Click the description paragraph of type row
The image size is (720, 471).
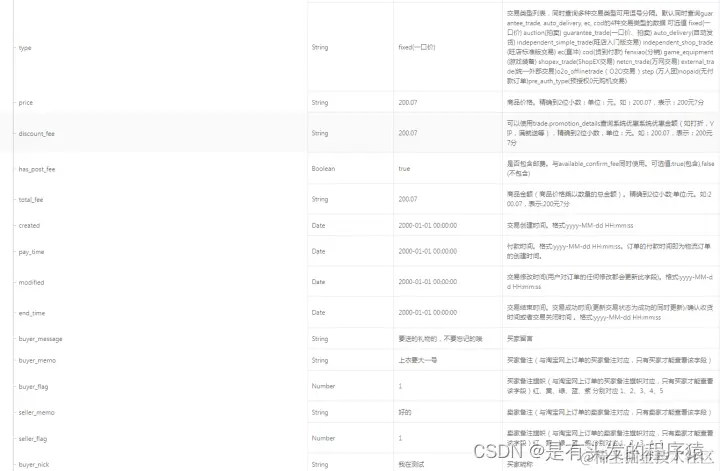point(610,47)
